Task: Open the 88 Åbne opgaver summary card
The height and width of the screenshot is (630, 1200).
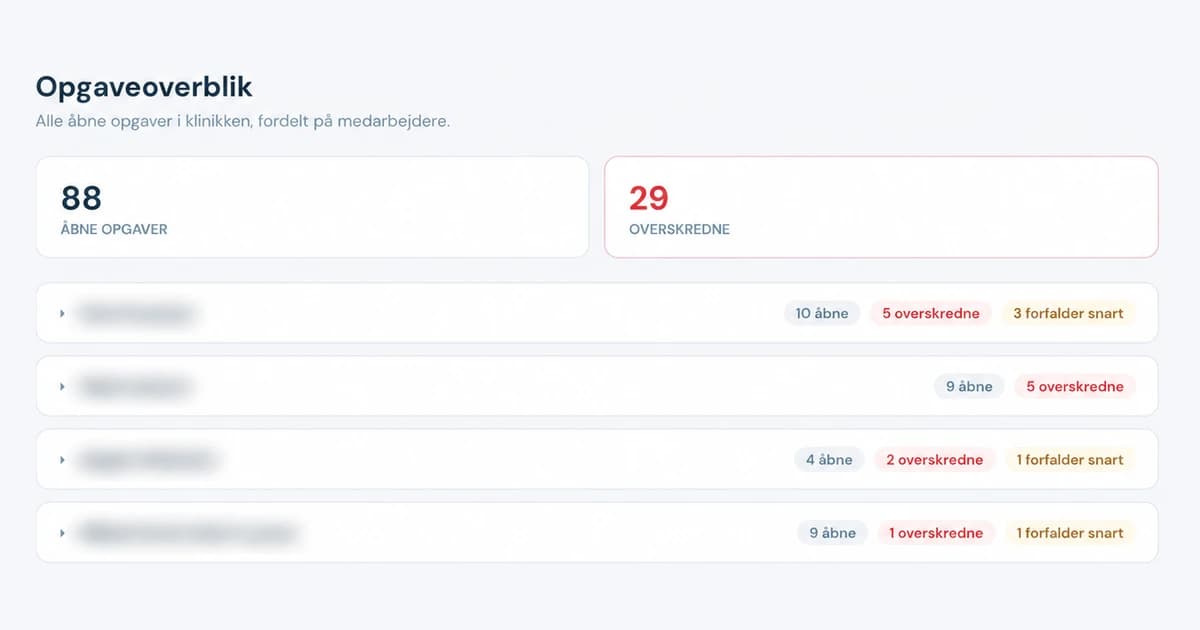Action: (x=312, y=207)
